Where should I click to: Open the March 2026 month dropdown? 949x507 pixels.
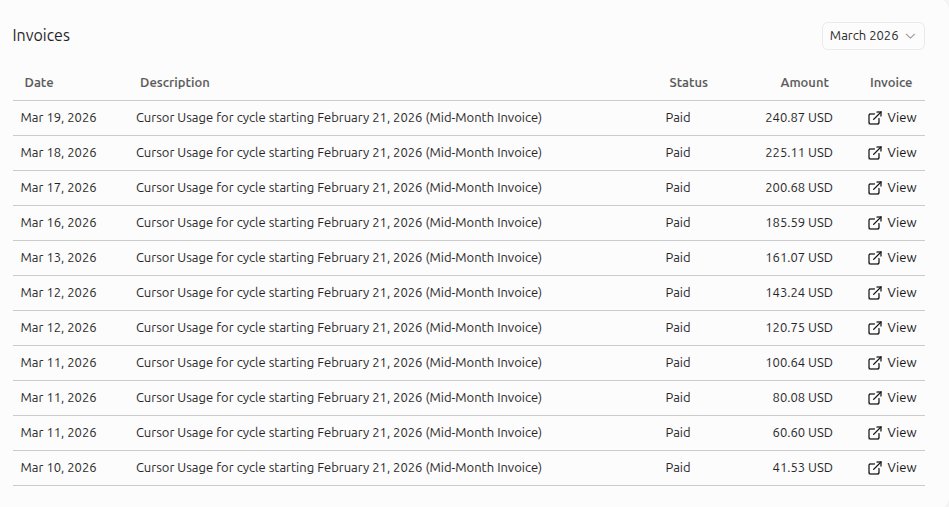point(873,36)
